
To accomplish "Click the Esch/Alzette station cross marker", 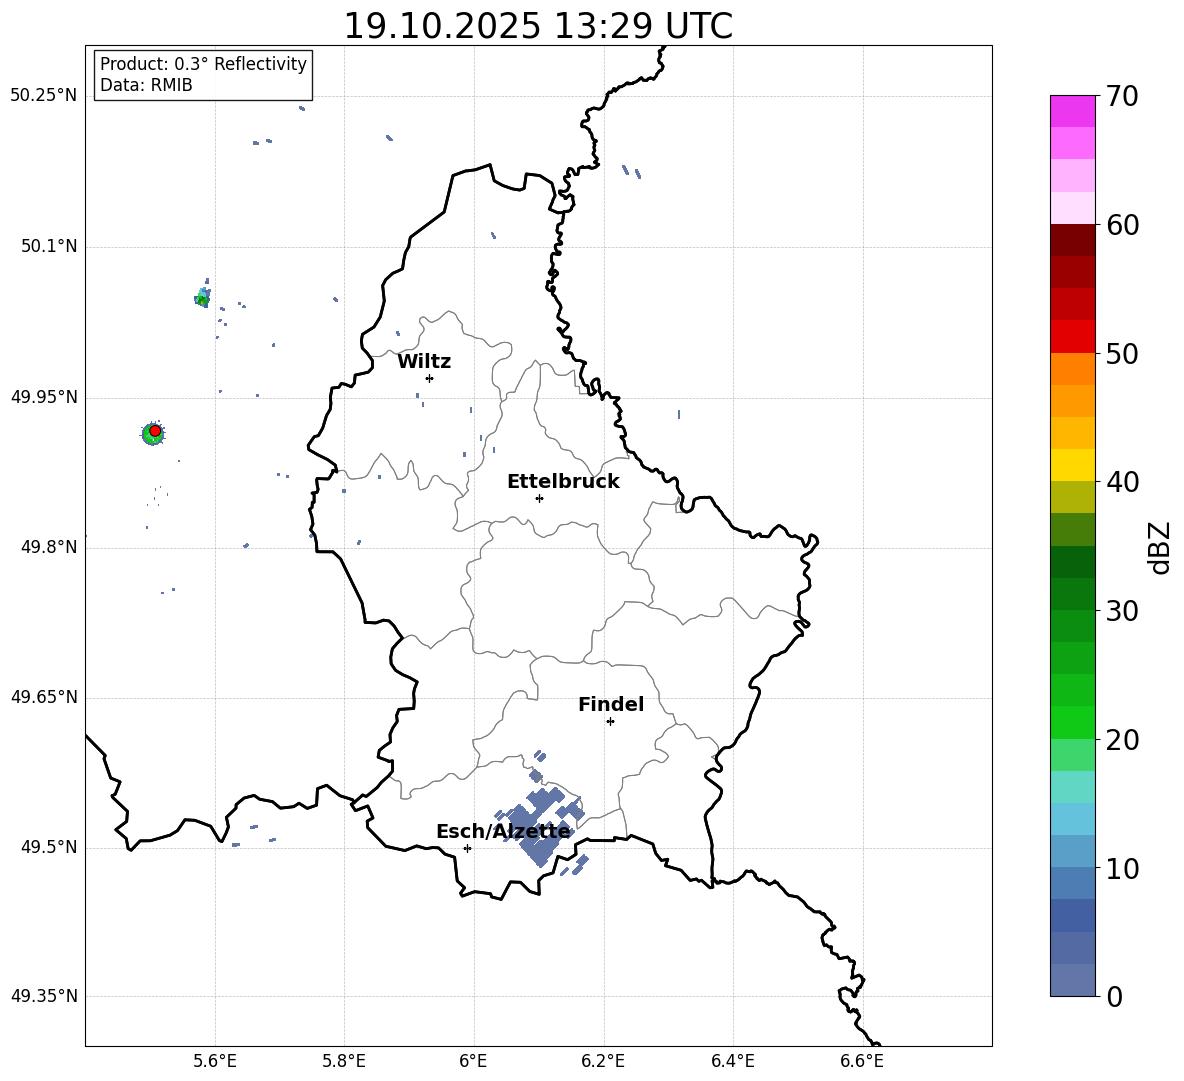I will point(467,848).
